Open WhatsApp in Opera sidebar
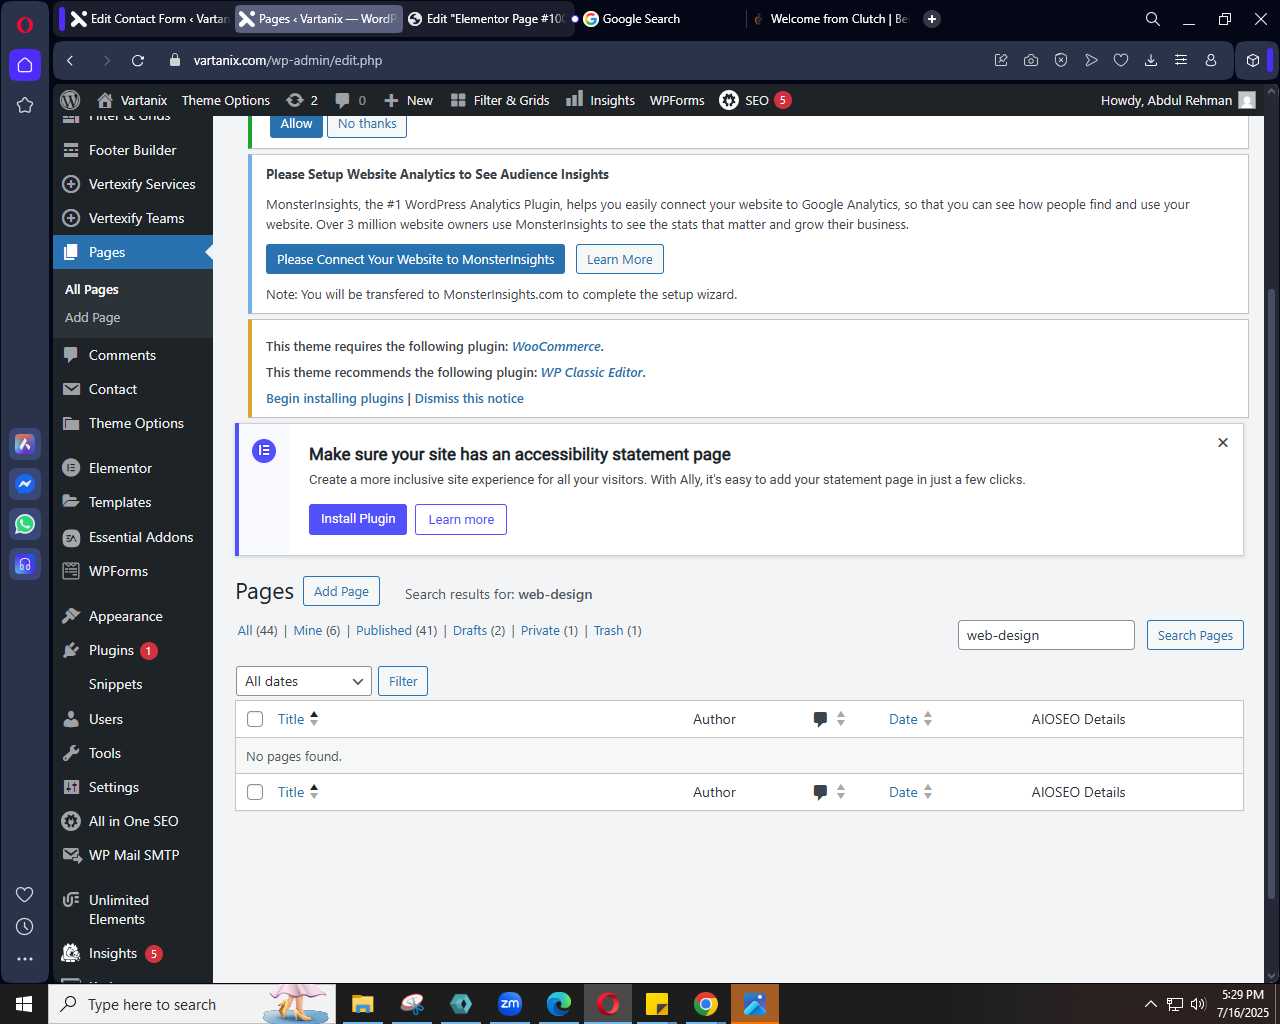The height and width of the screenshot is (1024, 1280). pos(25,524)
